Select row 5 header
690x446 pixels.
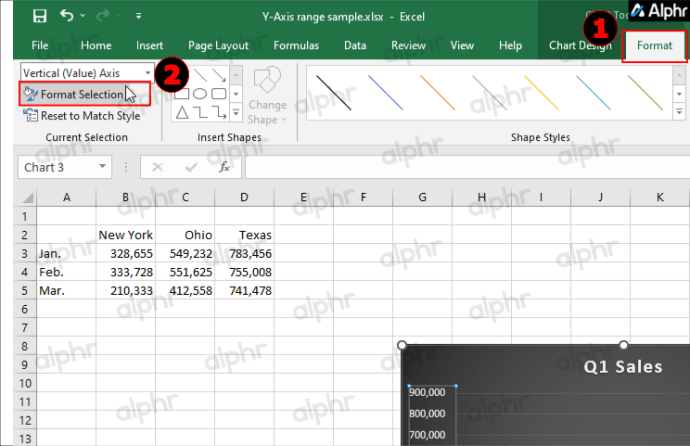click(25, 291)
